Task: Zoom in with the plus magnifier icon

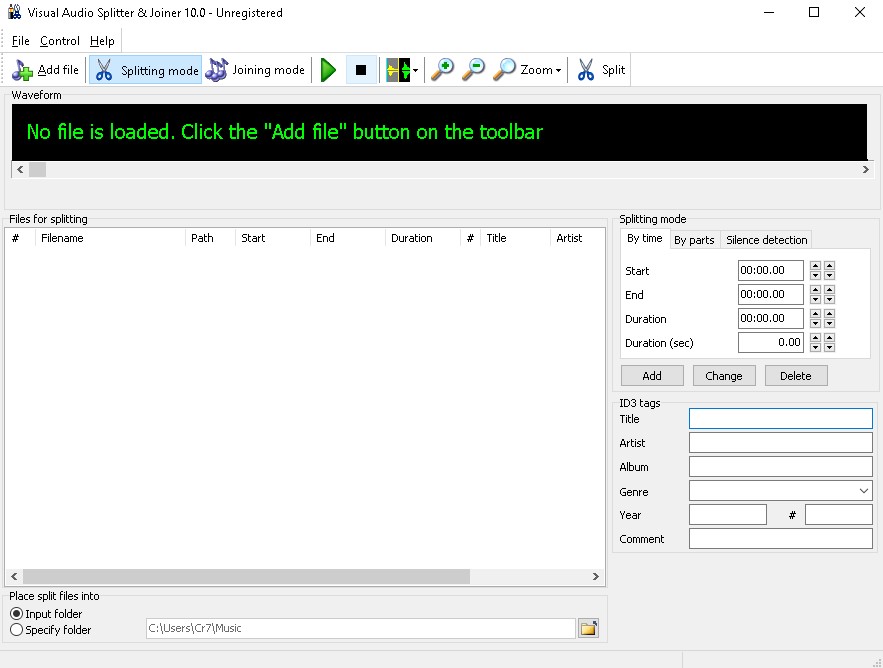Action: click(443, 70)
